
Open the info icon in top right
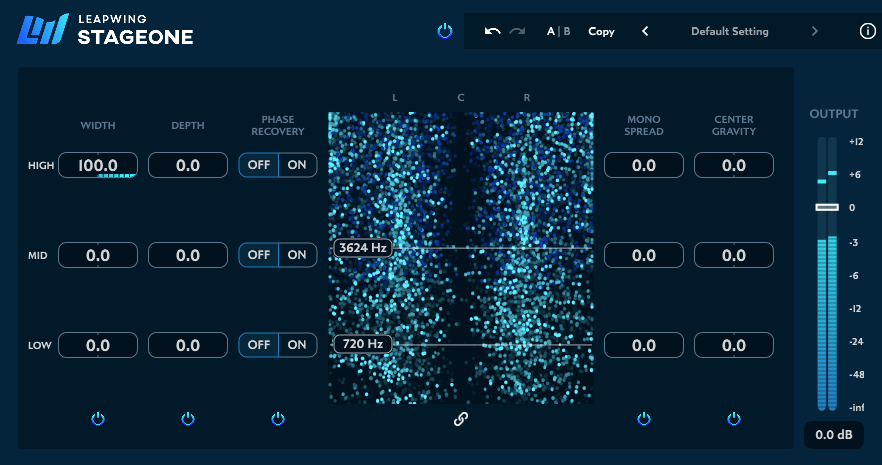867,31
